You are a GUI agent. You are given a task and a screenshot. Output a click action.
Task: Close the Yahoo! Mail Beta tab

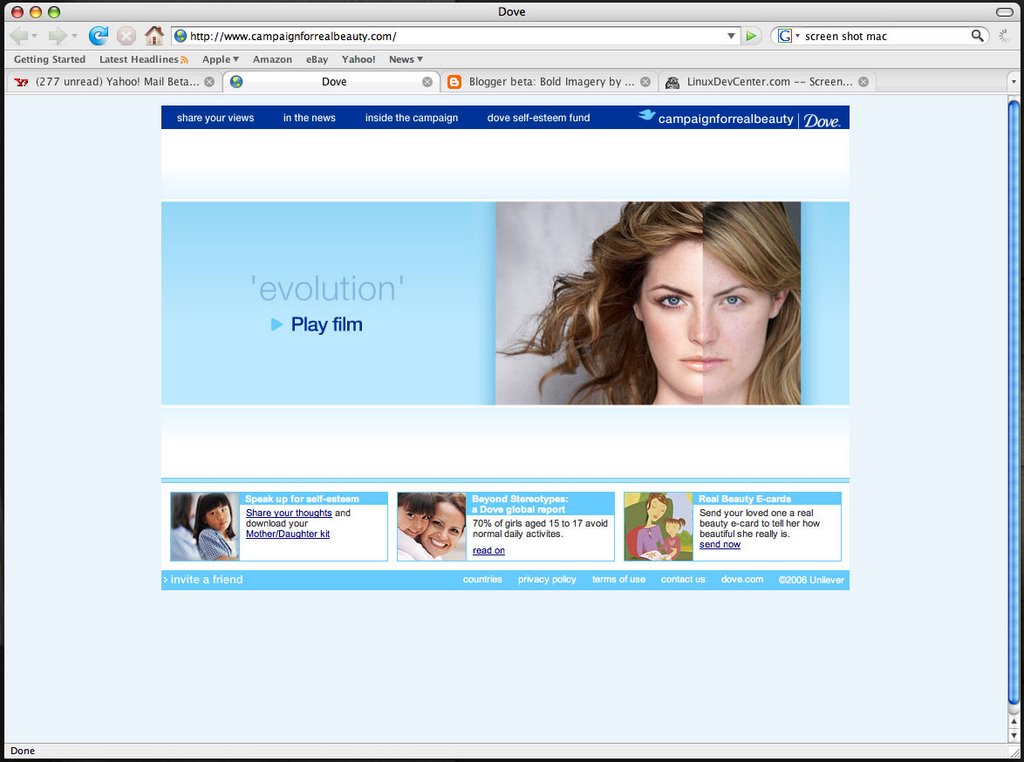click(x=209, y=82)
